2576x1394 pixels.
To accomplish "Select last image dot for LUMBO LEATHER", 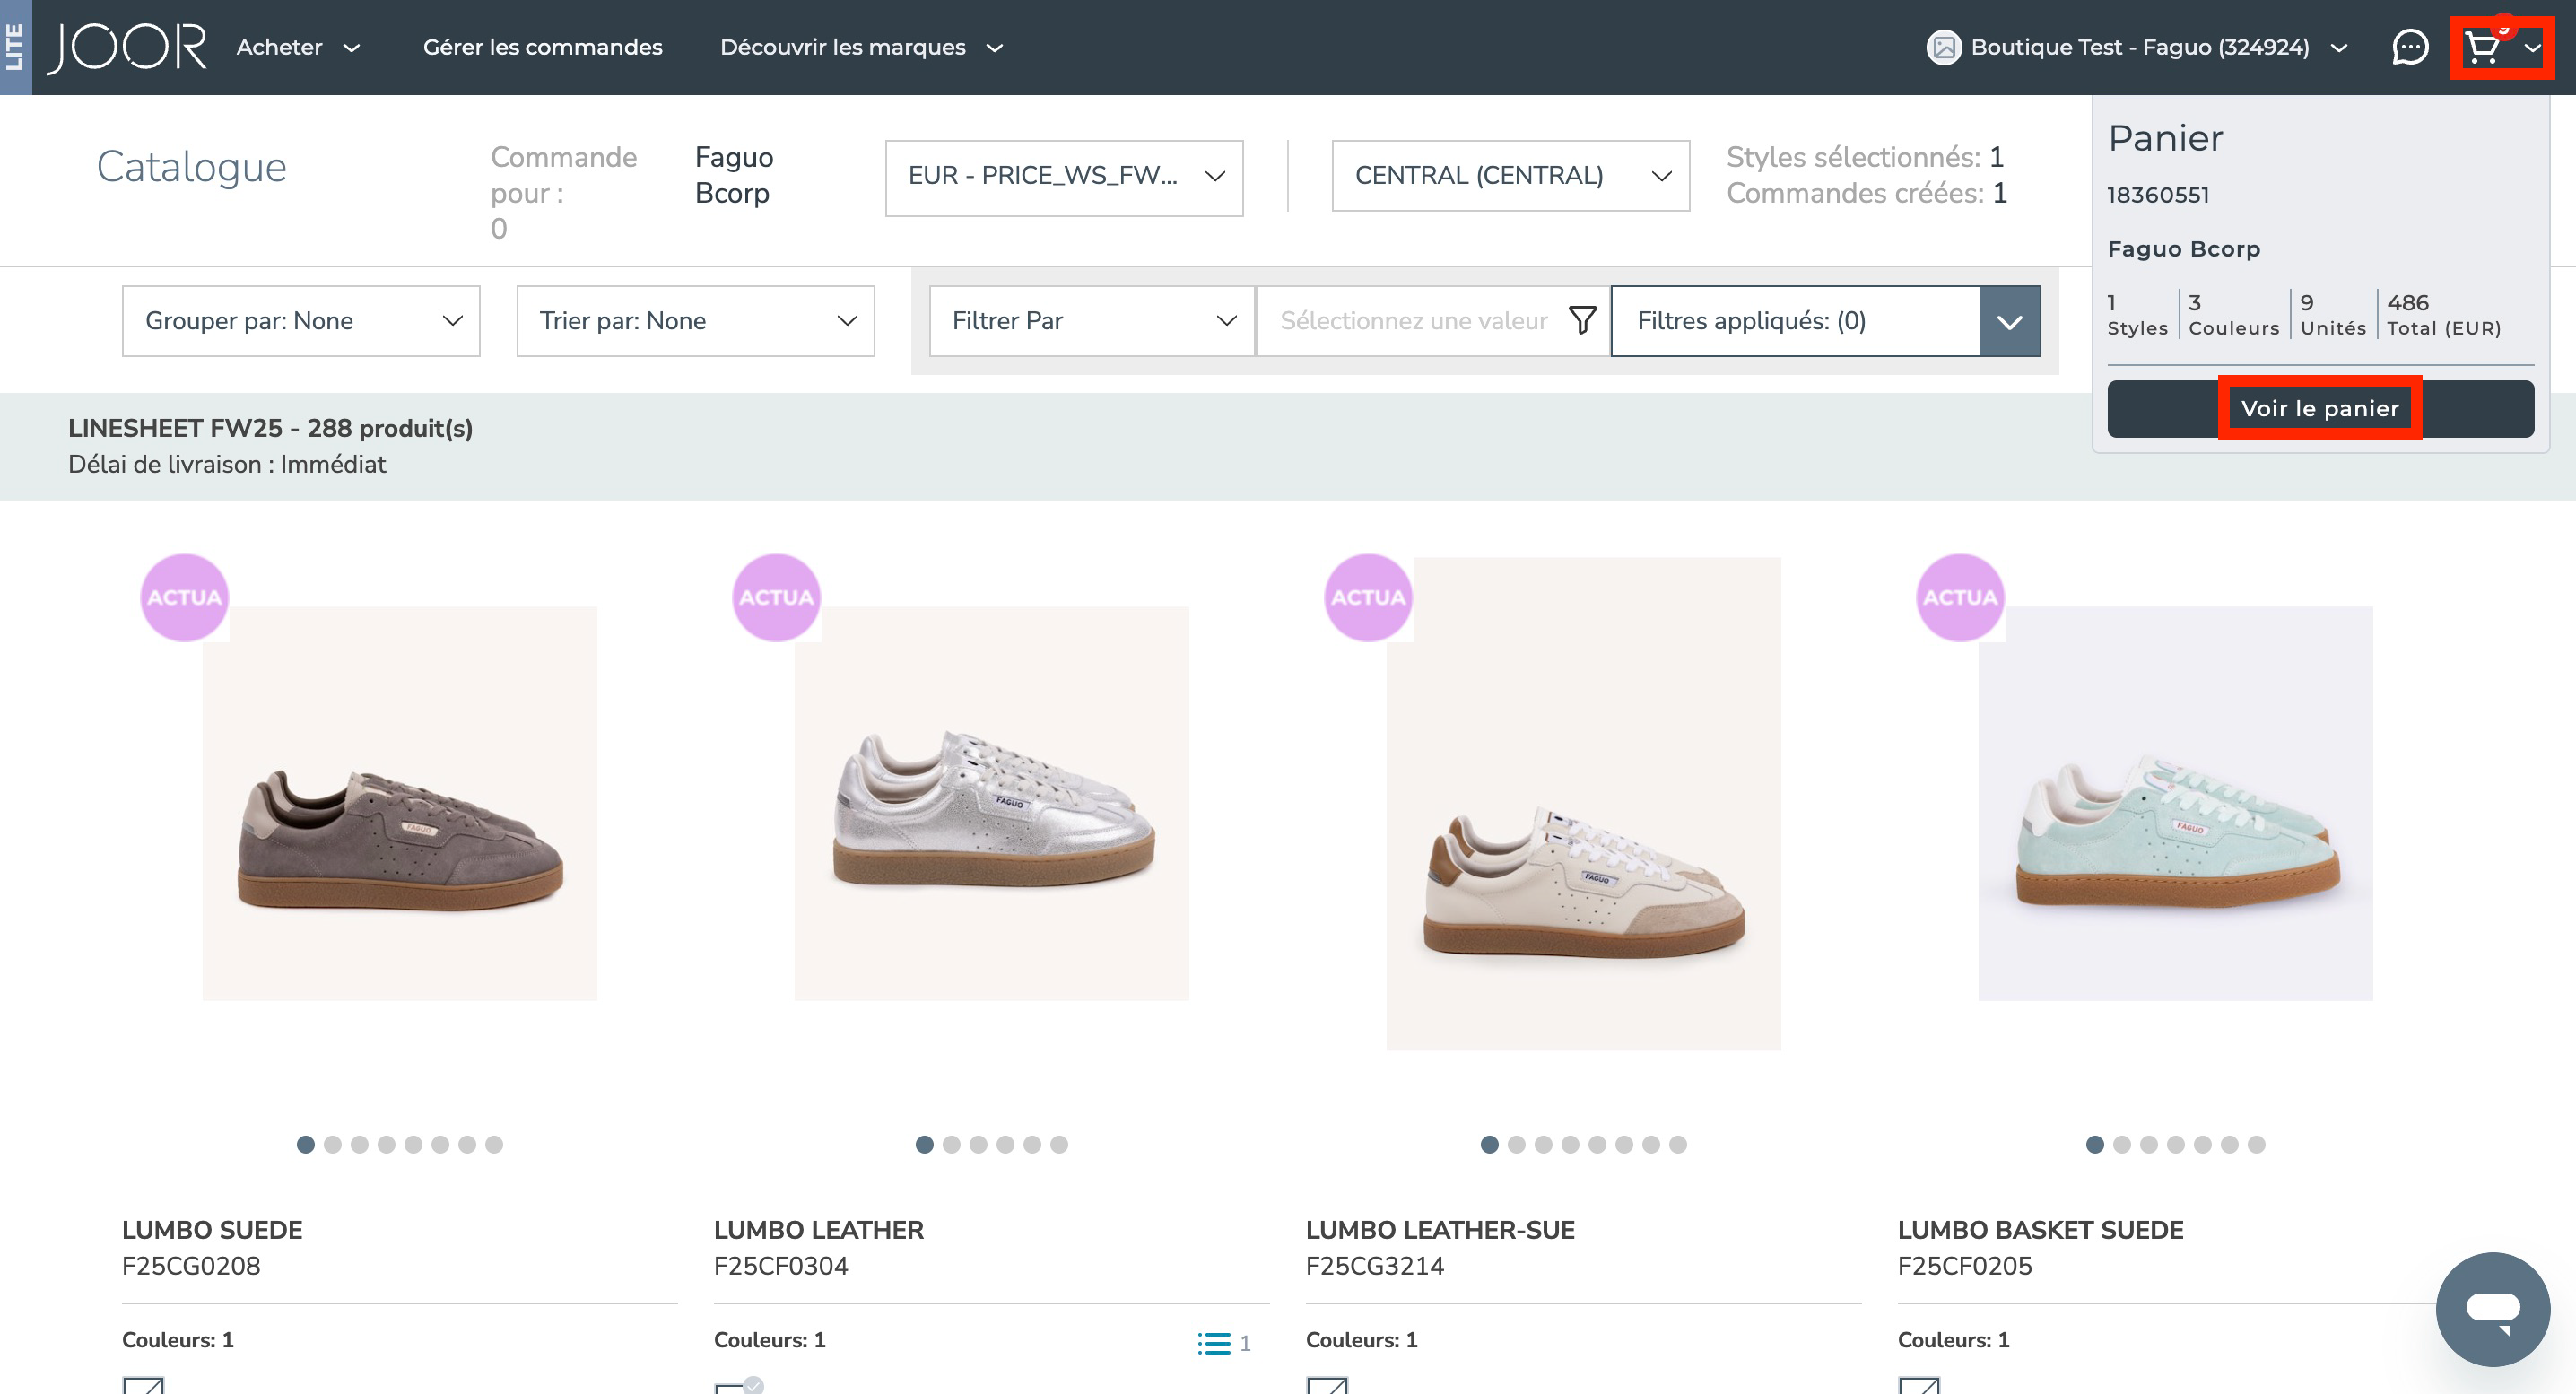I will [1059, 1144].
